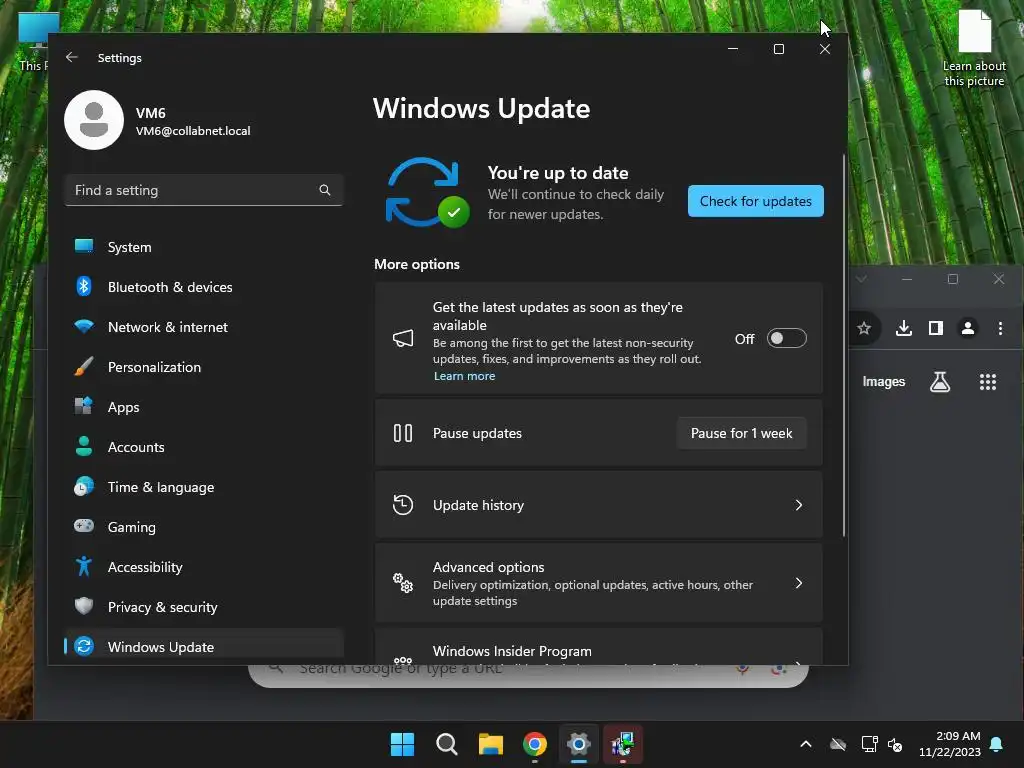Click the Privacy & security shield icon
Image resolution: width=1024 pixels, height=768 pixels.
click(x=84, y=606)
